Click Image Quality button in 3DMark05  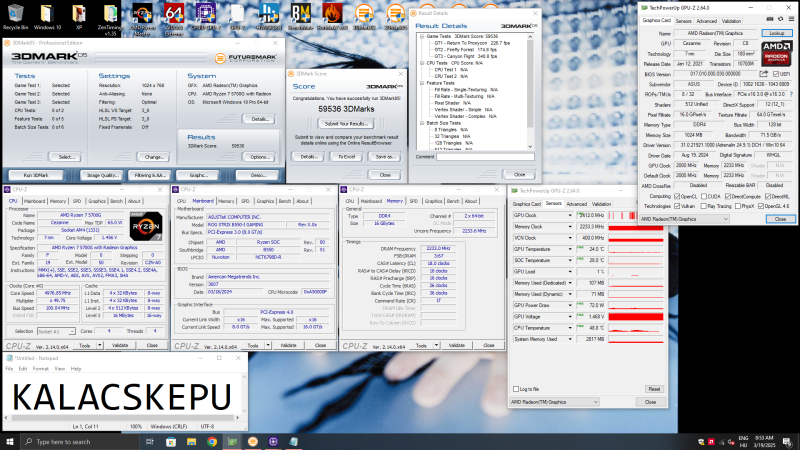click(x=103, y=175)
